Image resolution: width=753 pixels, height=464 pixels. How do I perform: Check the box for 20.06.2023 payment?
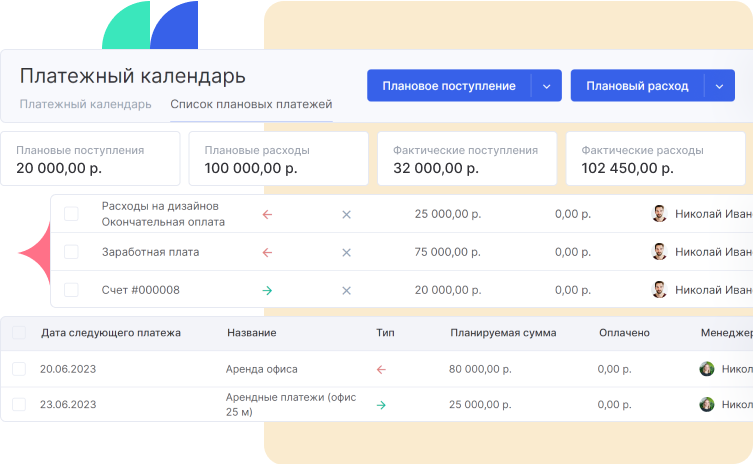[x=19, y=369]
